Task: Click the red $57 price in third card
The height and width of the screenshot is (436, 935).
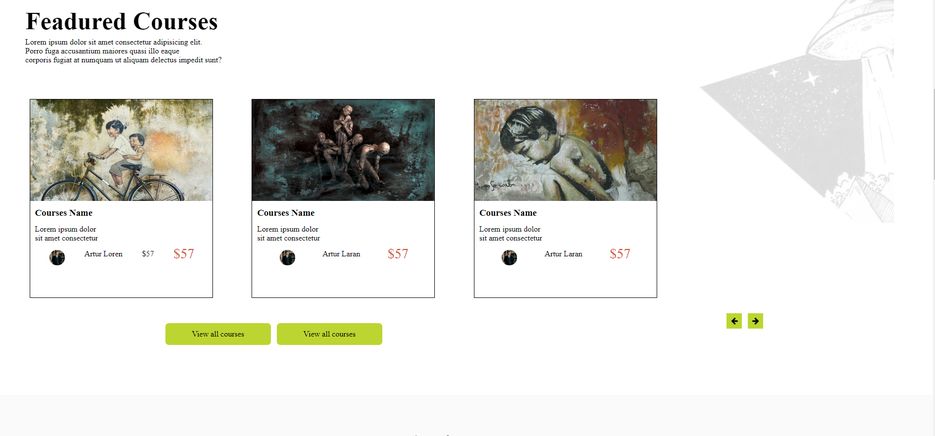Action: pyautogui.click(x=620, y=254)
